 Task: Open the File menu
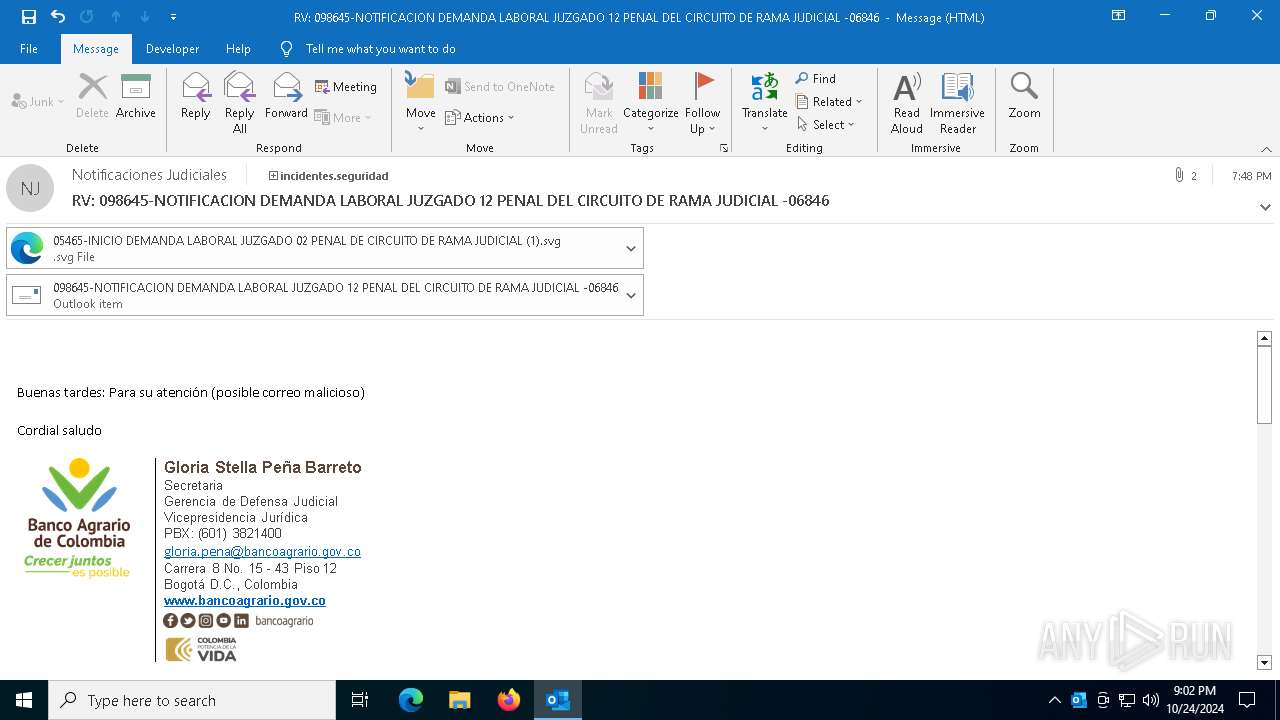click(x=29, y=48)
